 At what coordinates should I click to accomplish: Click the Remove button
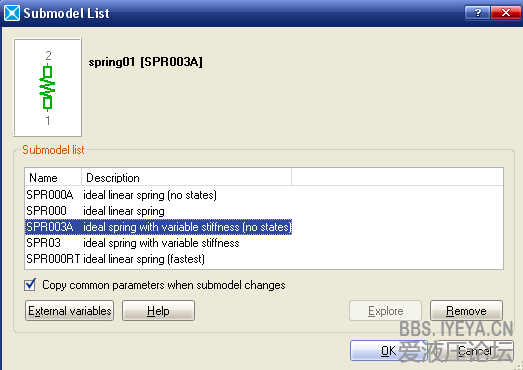click(466, 311)
